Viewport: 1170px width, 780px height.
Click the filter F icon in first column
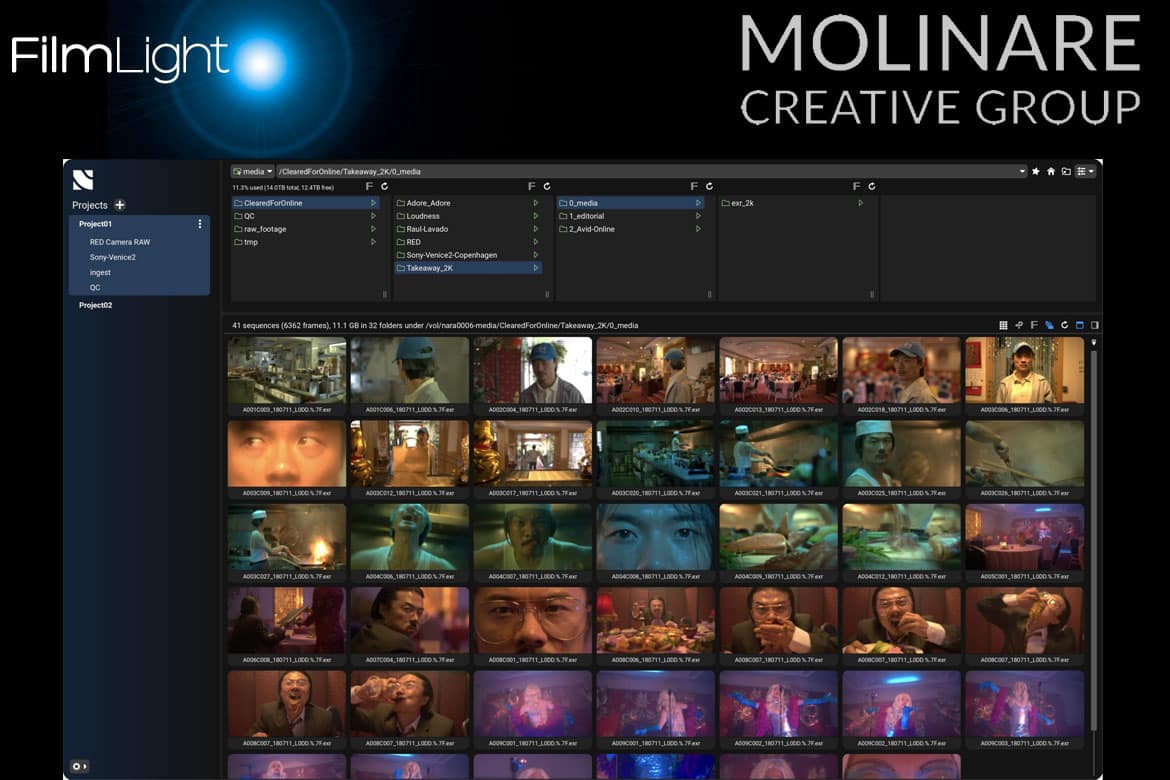tap(369, 187)
